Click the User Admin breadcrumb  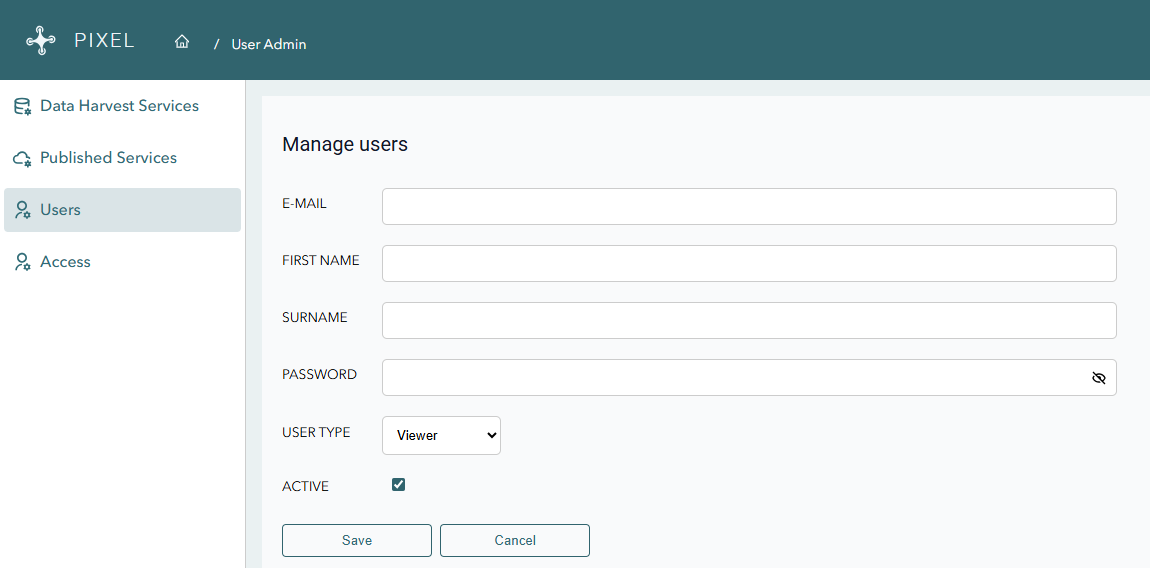pos(268,44)
